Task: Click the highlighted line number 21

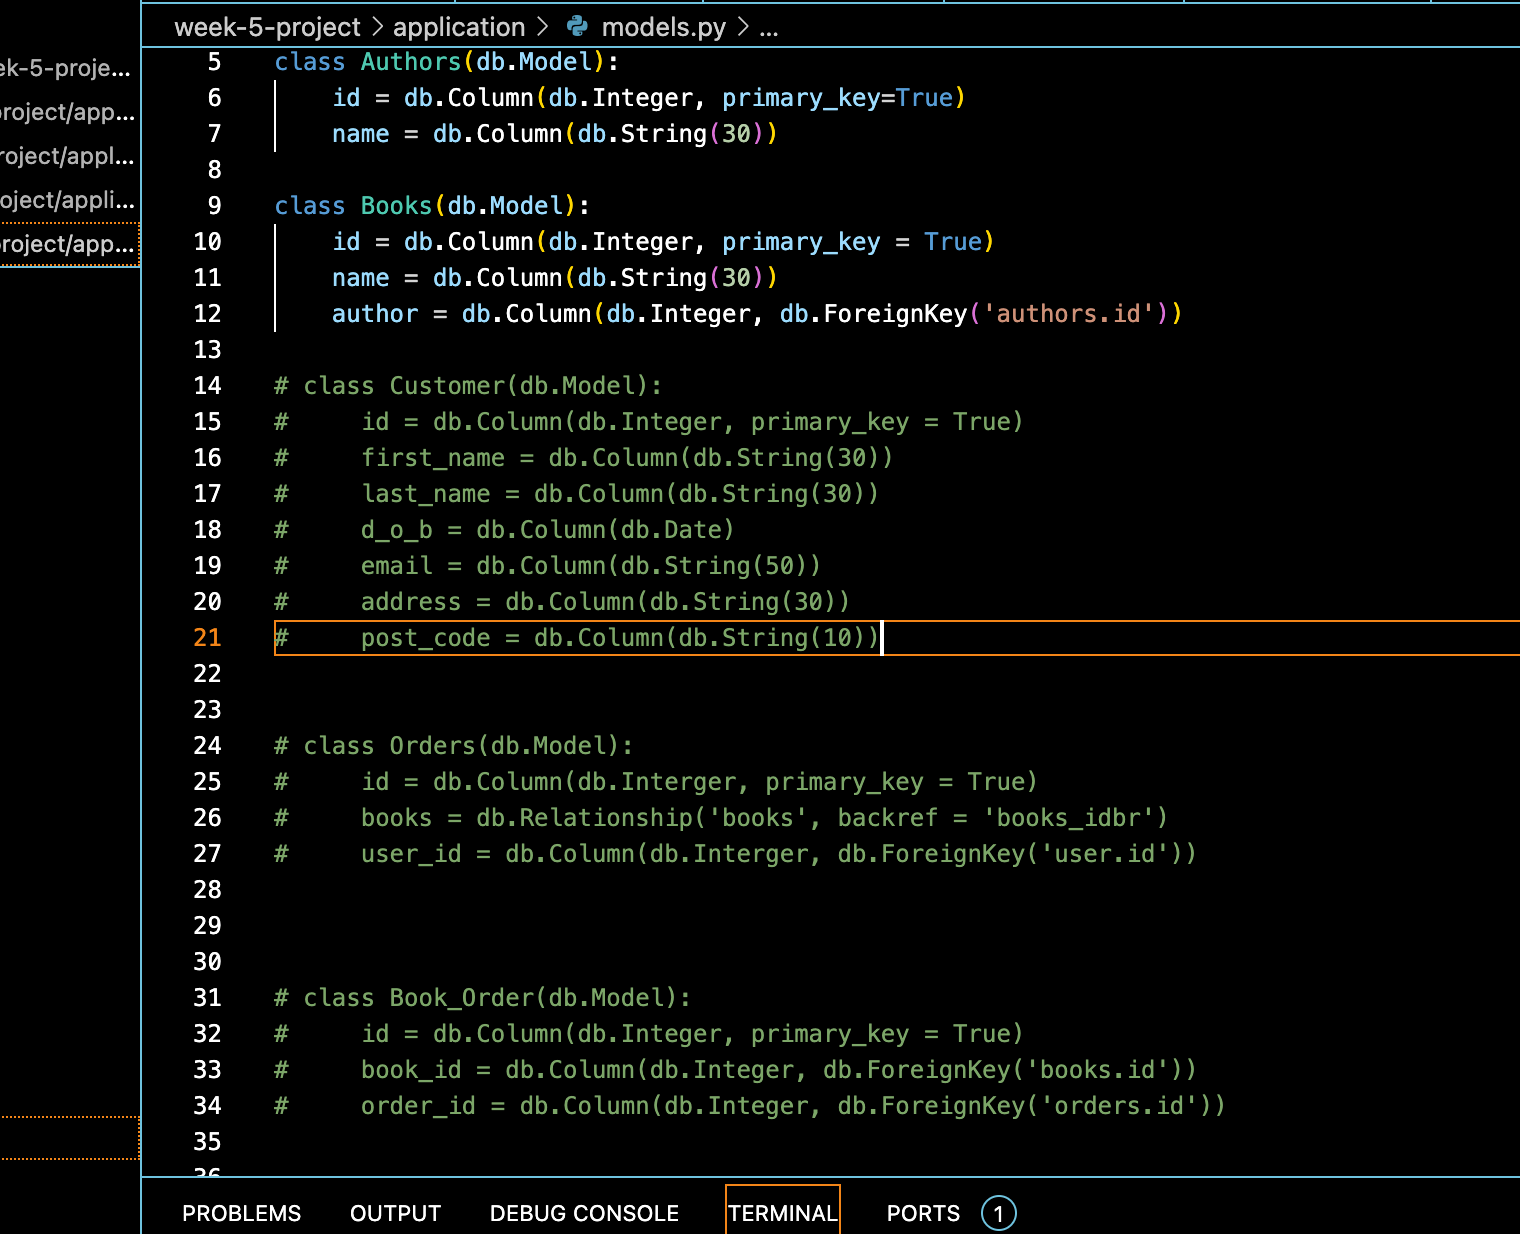Action: 207,638
